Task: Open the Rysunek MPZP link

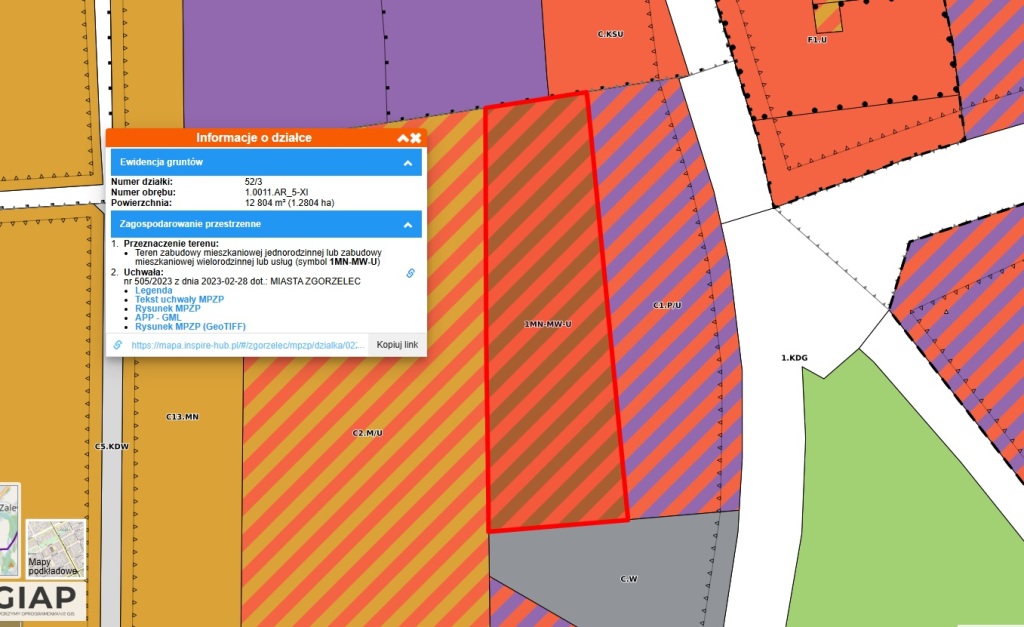Action: 167,309
